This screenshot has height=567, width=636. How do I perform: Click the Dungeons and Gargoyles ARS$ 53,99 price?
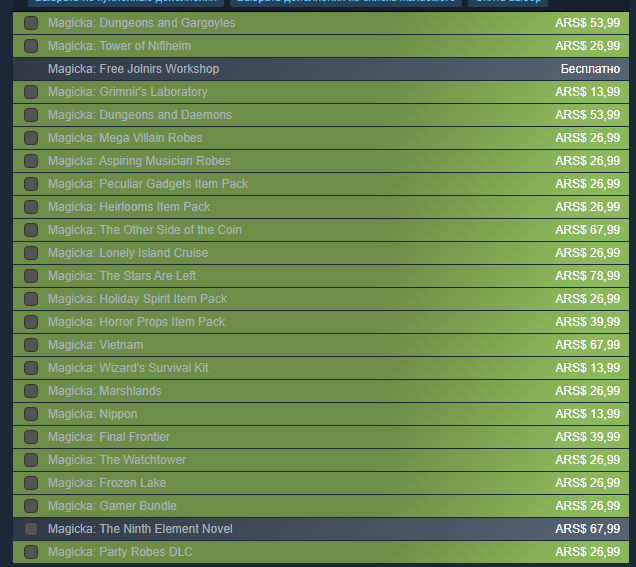click(x=588, y=23)
